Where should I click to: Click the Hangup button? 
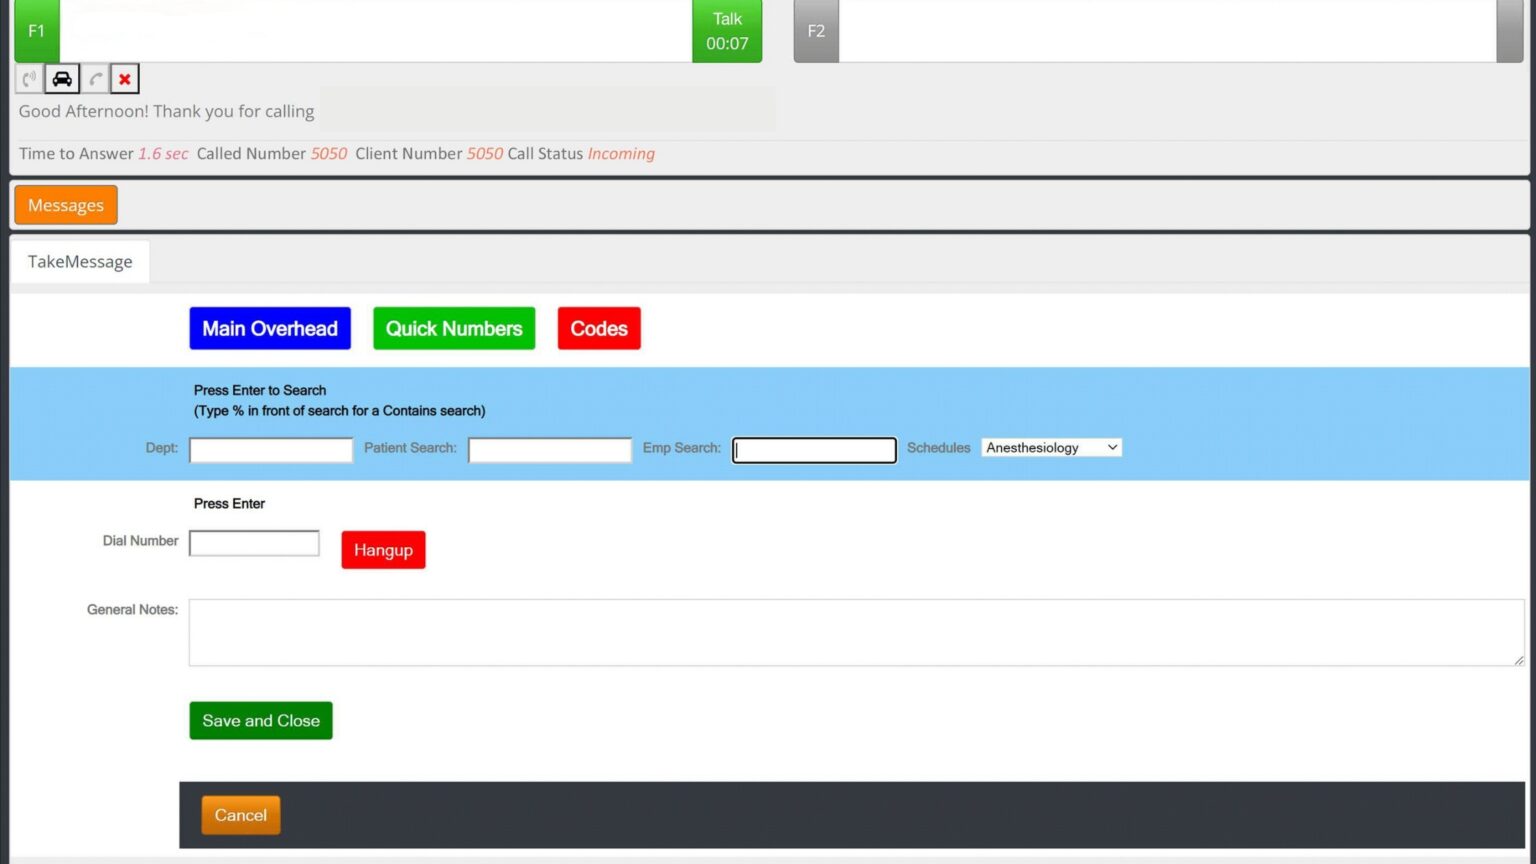383,549
